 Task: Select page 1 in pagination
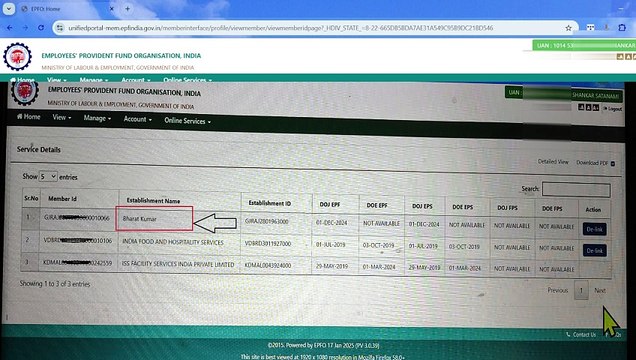click(x=581, y=290)
